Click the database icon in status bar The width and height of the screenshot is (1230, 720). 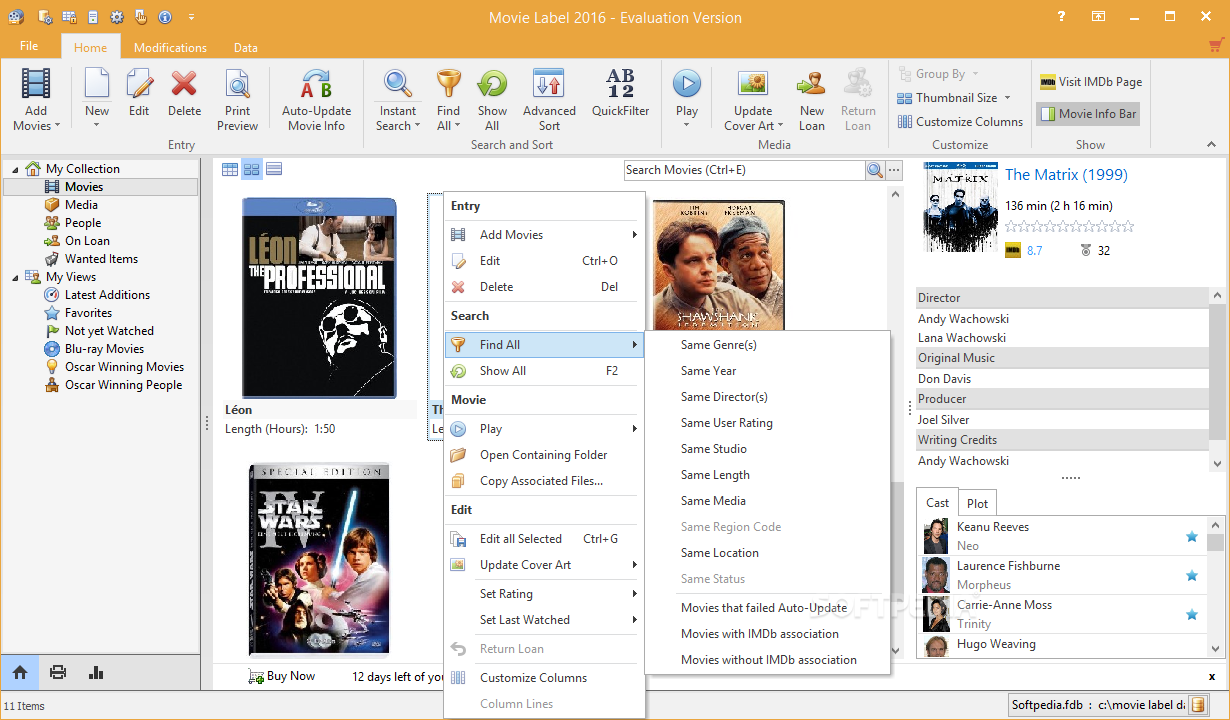pos(1198,705)
